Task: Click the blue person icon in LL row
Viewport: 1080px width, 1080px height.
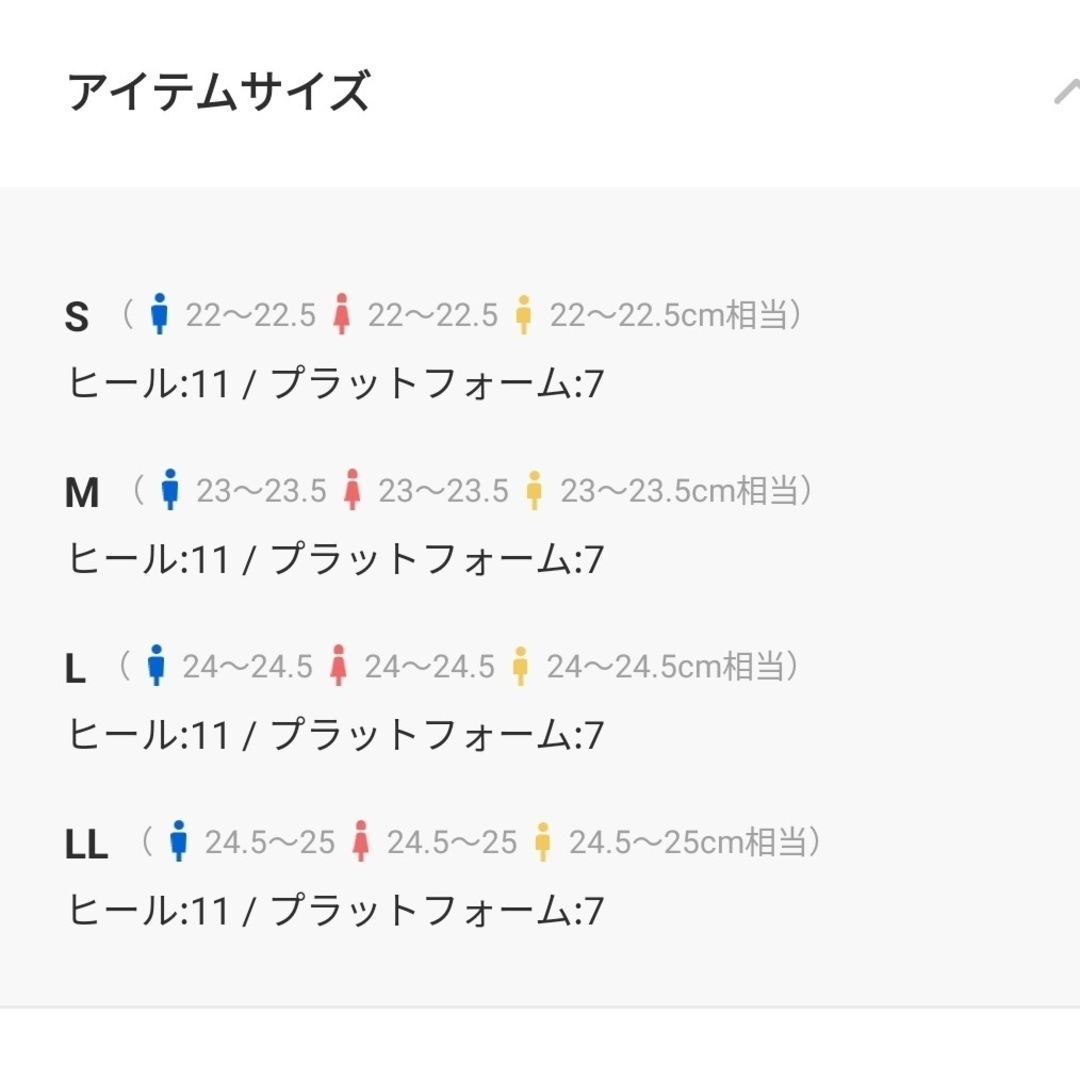Action: (178, 841)
